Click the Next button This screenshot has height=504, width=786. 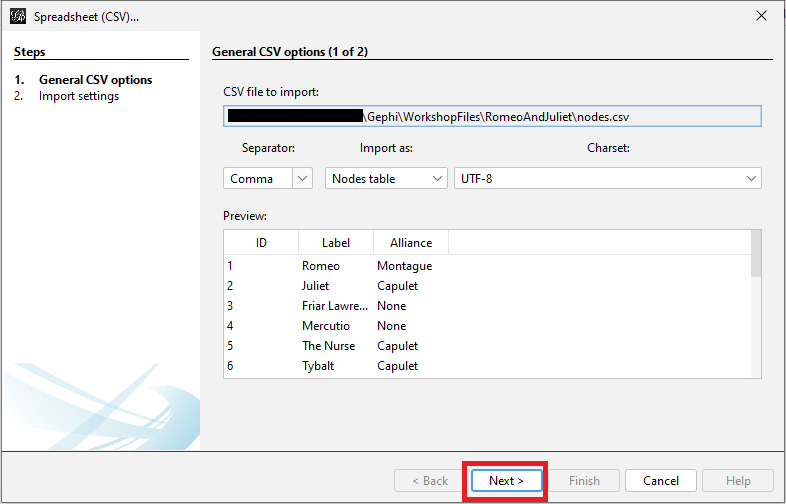pos(506,481)
